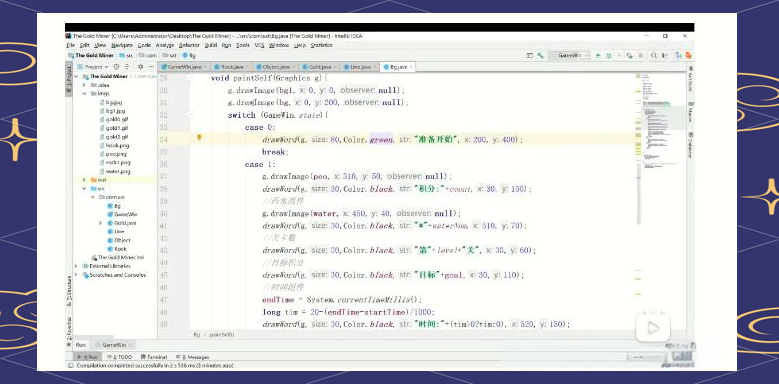Click paintSelf() in the editor breadcrumb
Viewport: 779px width, 384px height.
tap(222, 335)
